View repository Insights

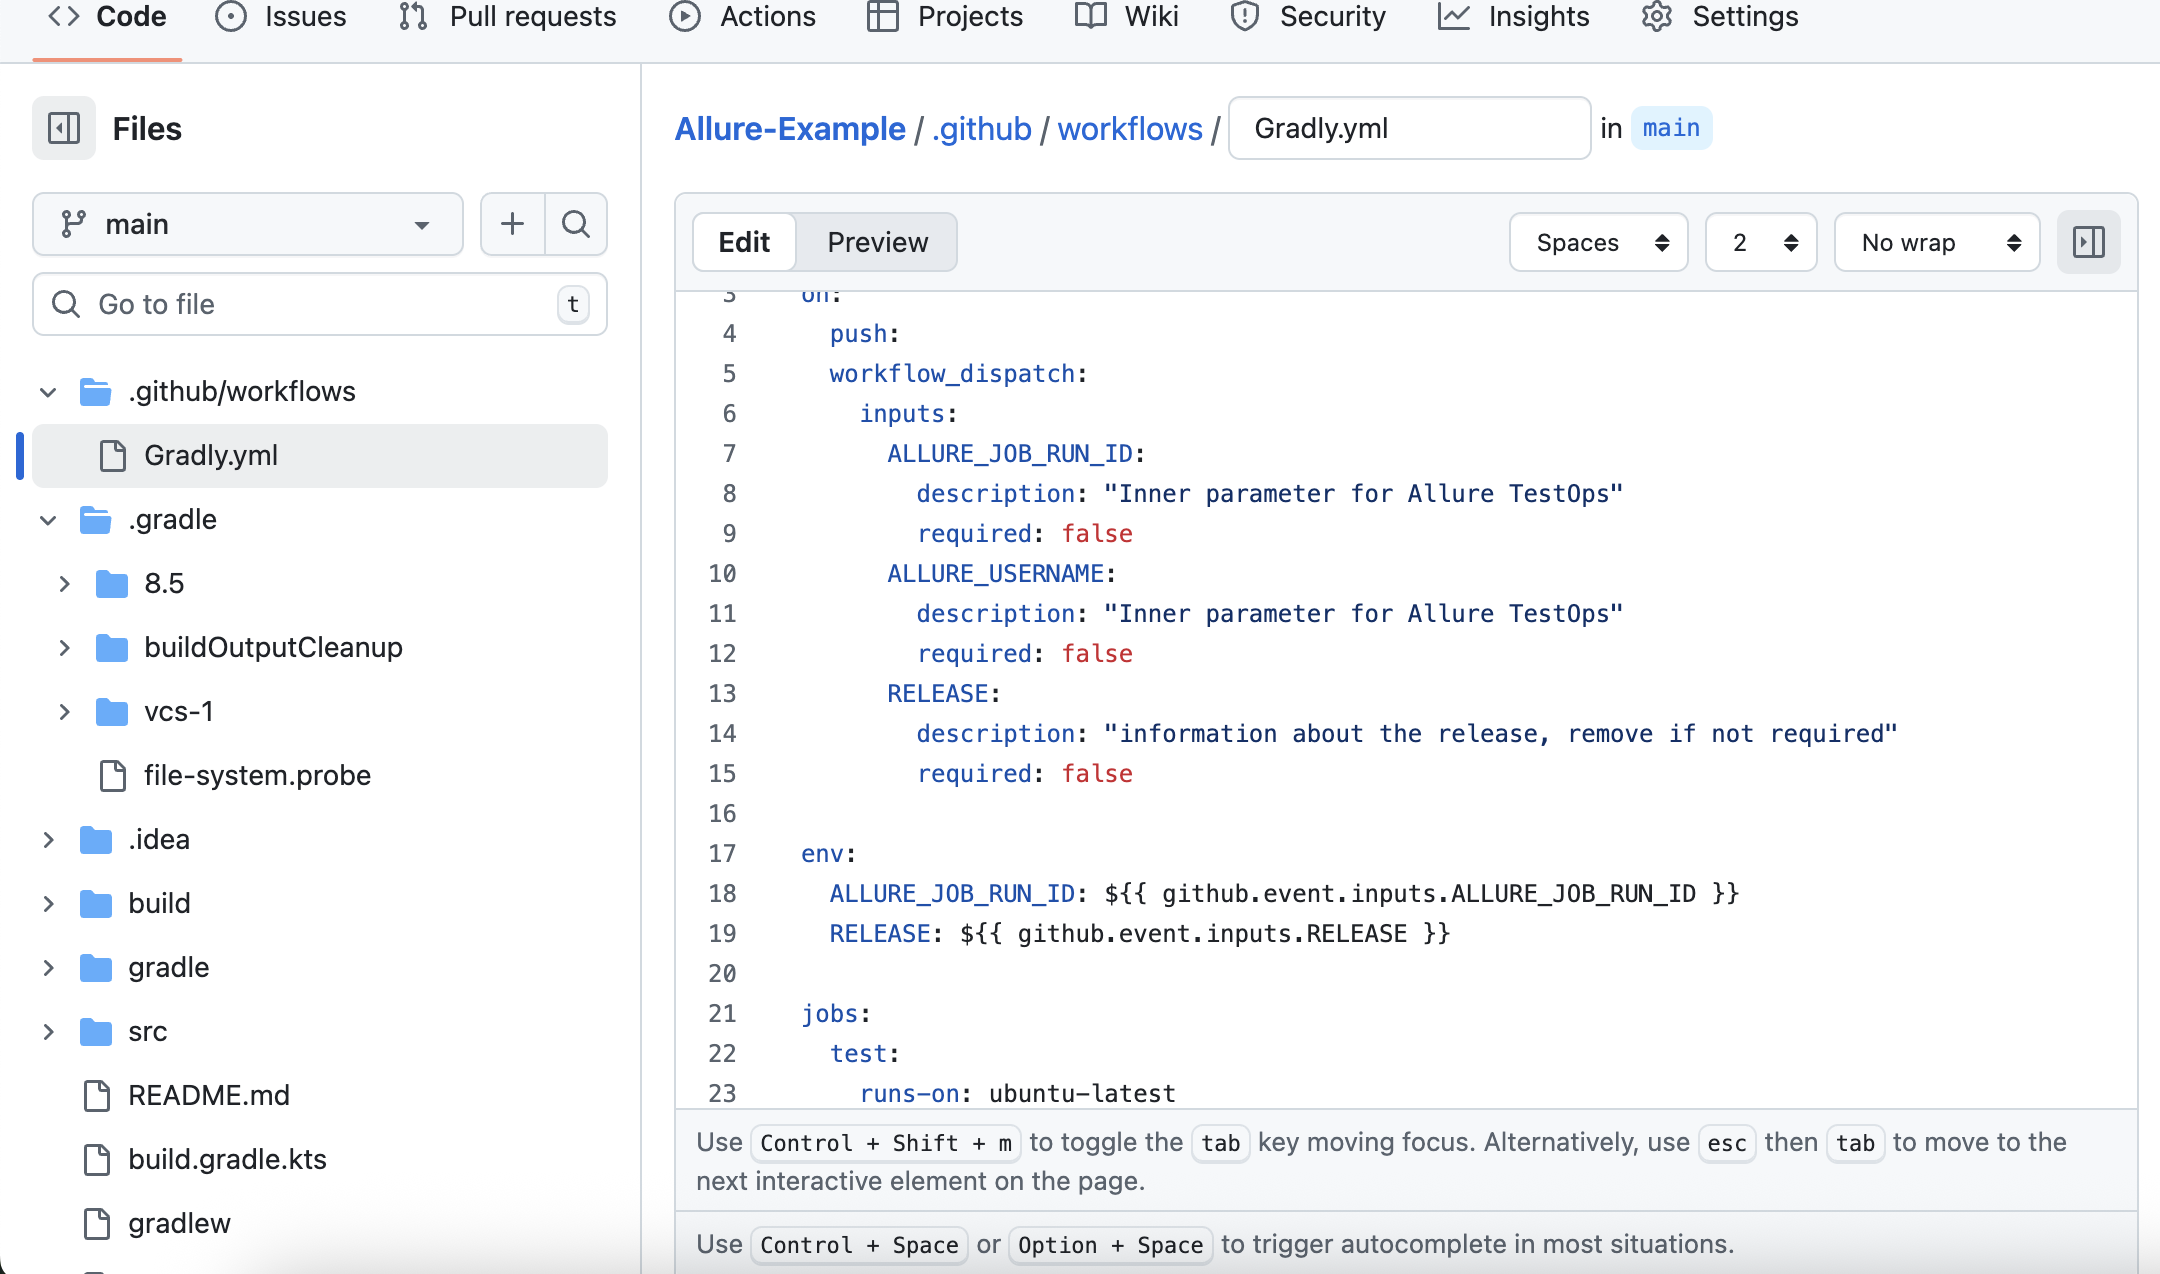pyautogui.click(x=1538, y=17)
